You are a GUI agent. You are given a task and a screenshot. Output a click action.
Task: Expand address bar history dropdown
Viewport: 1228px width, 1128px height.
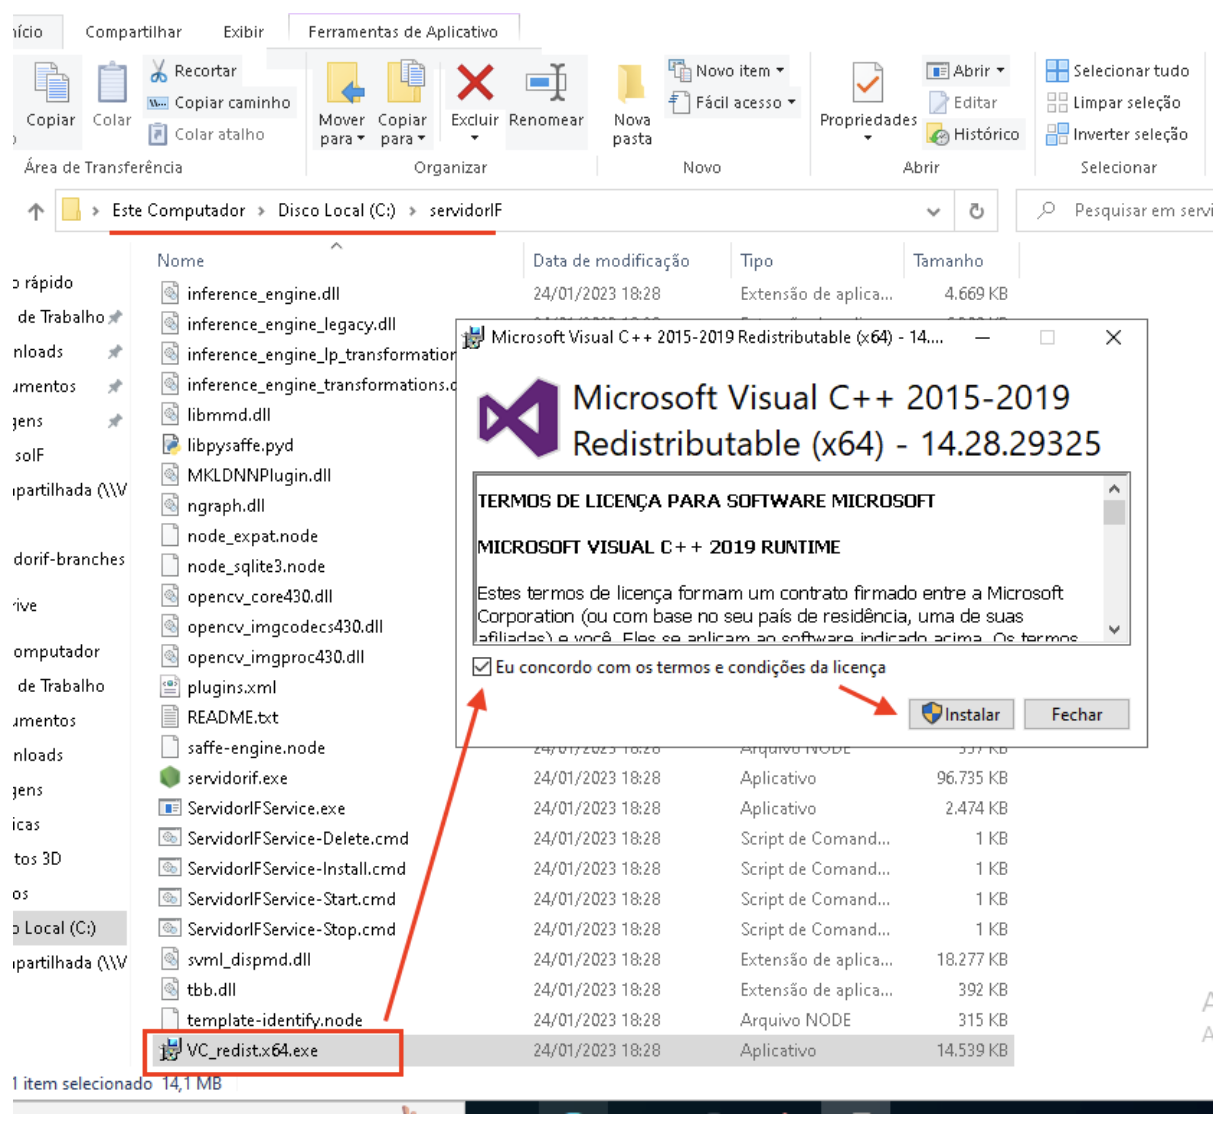pyautogui.click(x=933, y=211)
